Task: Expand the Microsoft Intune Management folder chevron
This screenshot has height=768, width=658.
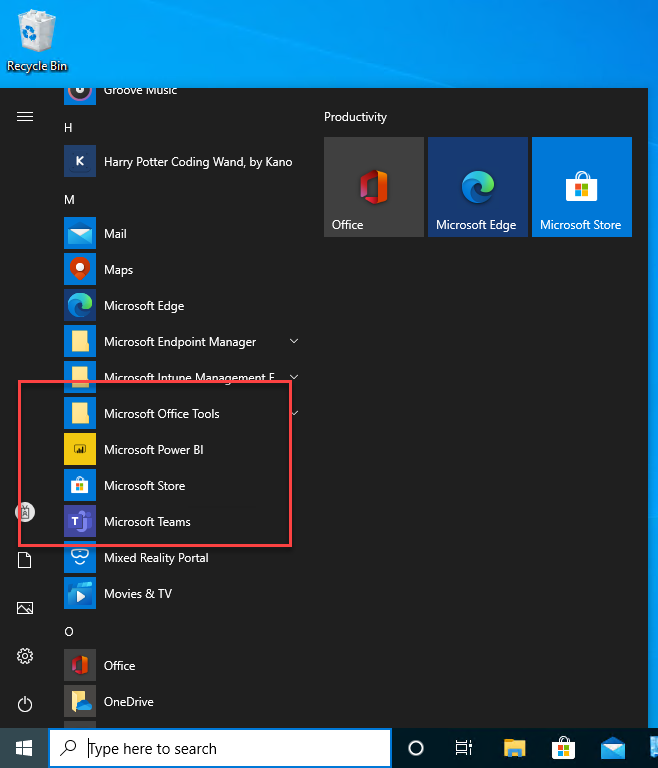Action: [294, 377]
